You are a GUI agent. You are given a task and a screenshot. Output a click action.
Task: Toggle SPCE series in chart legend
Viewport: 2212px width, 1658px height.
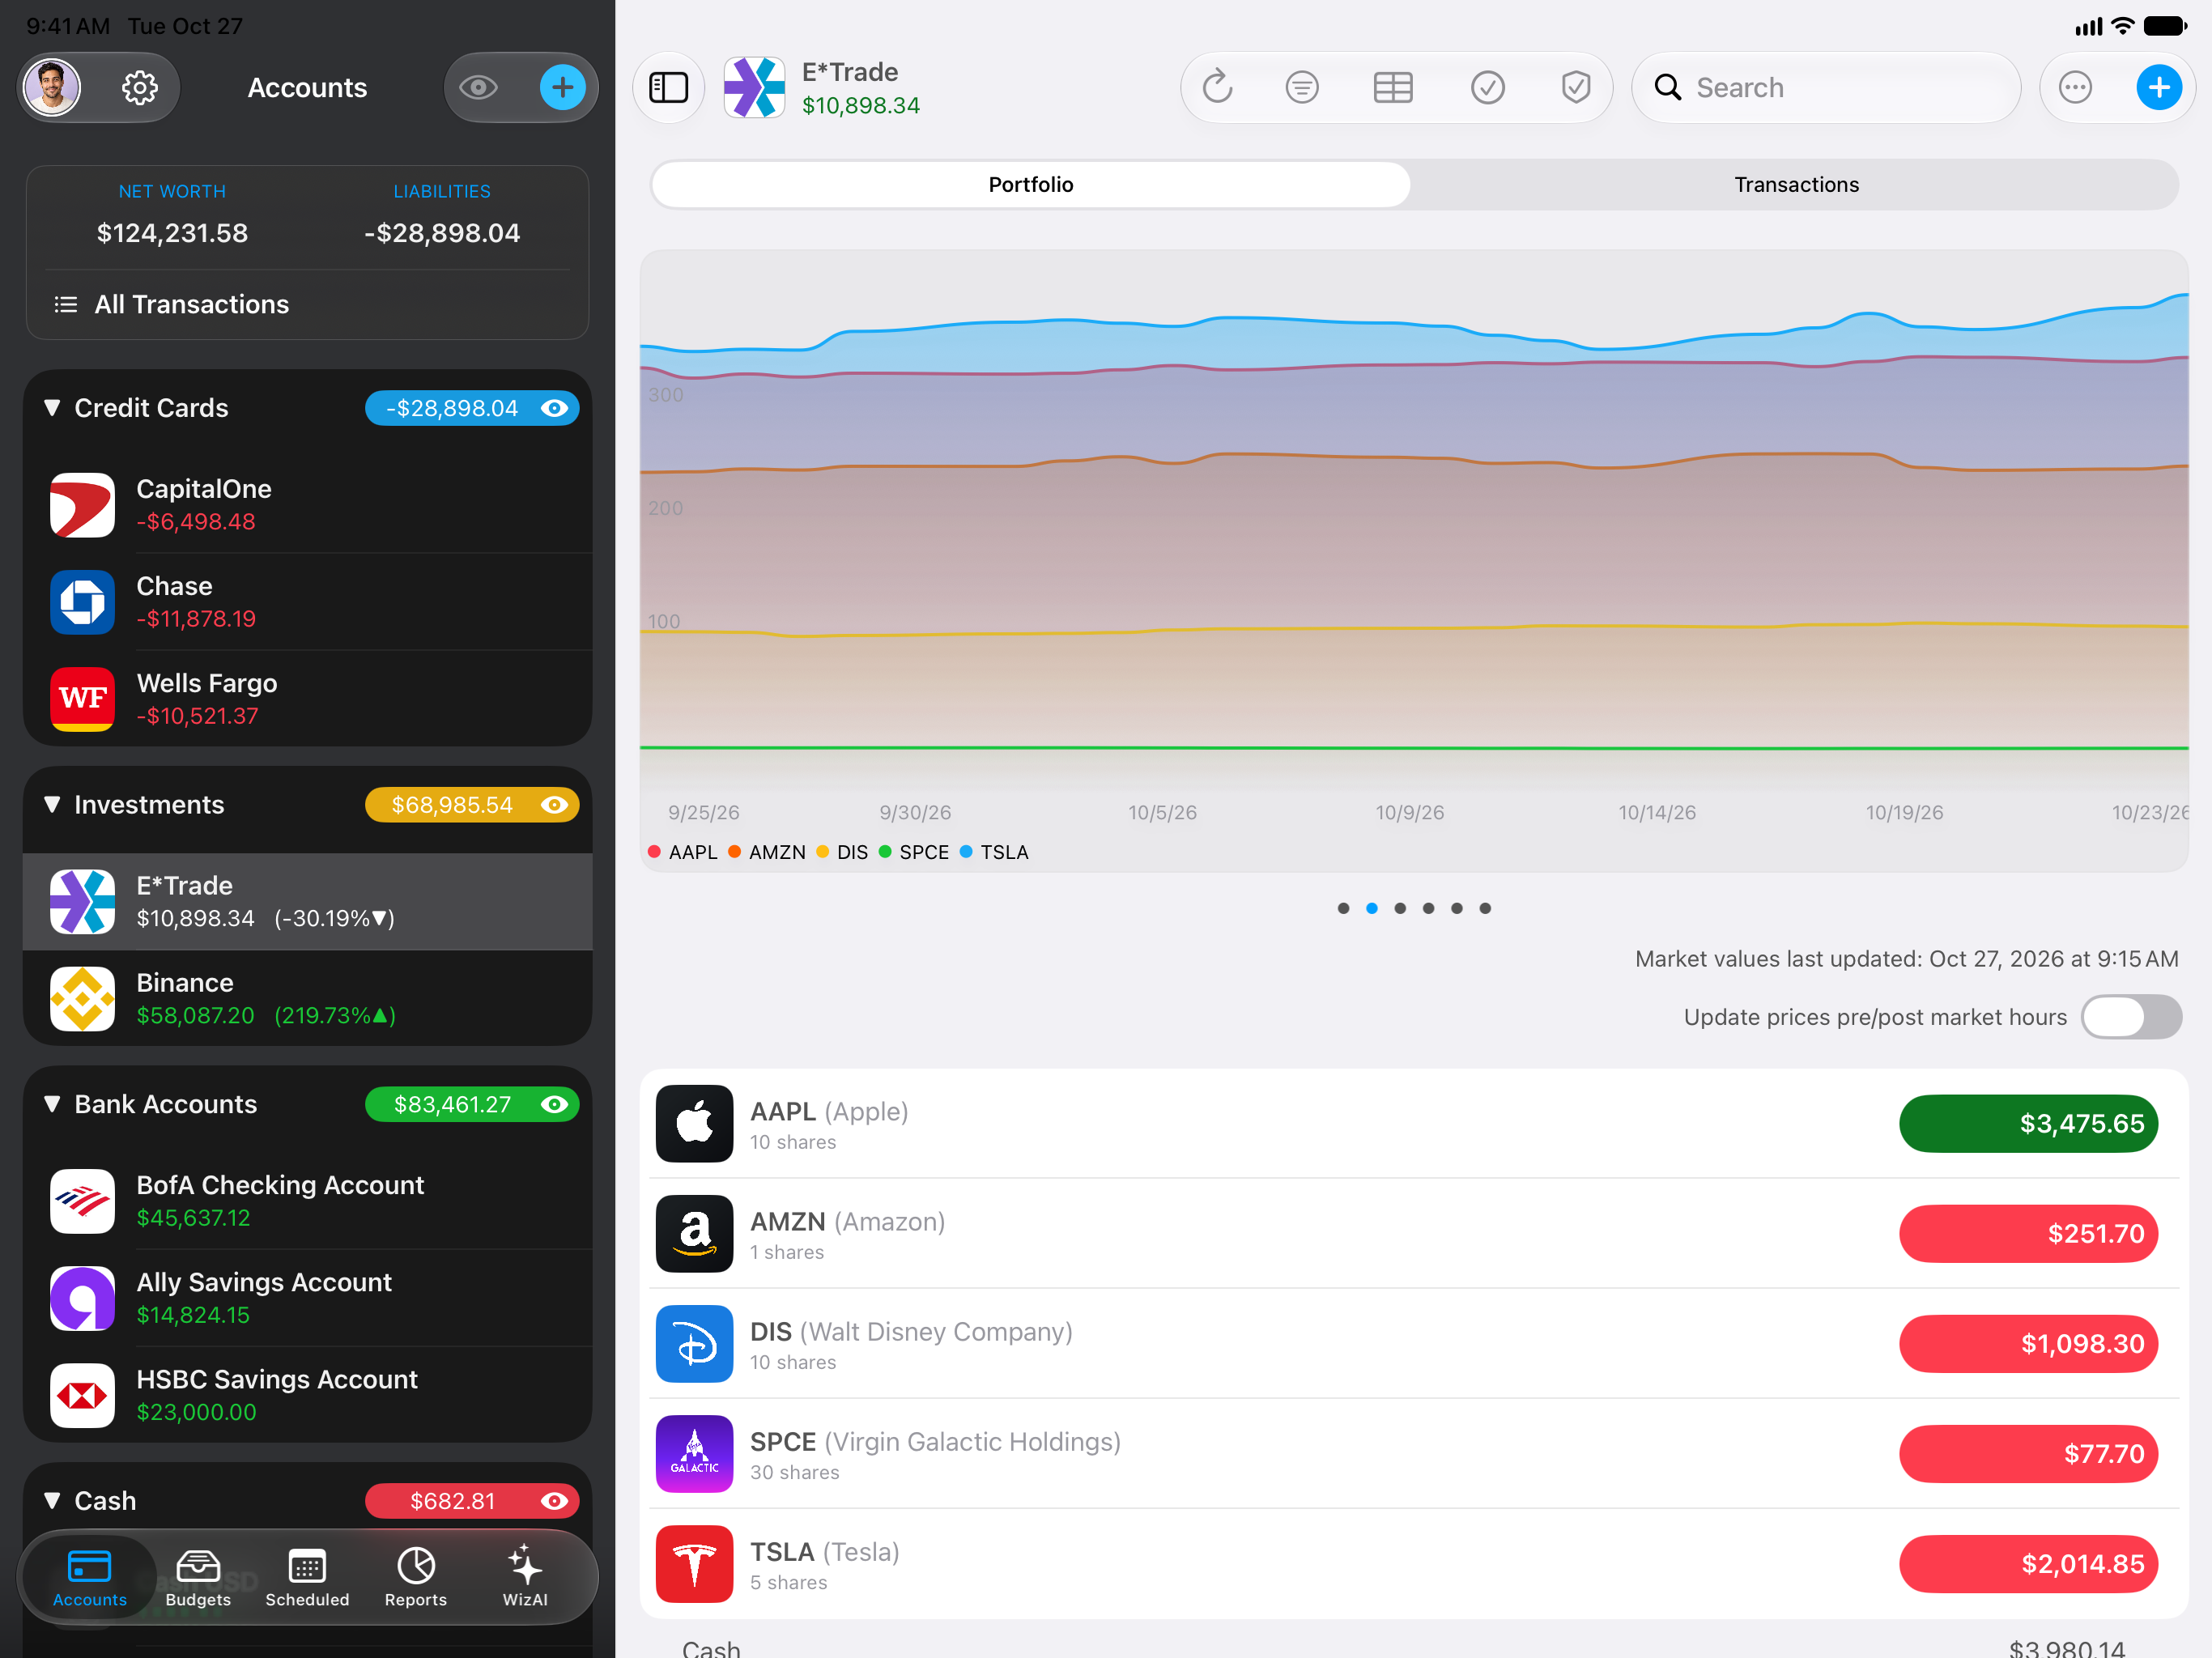point(914,852)
